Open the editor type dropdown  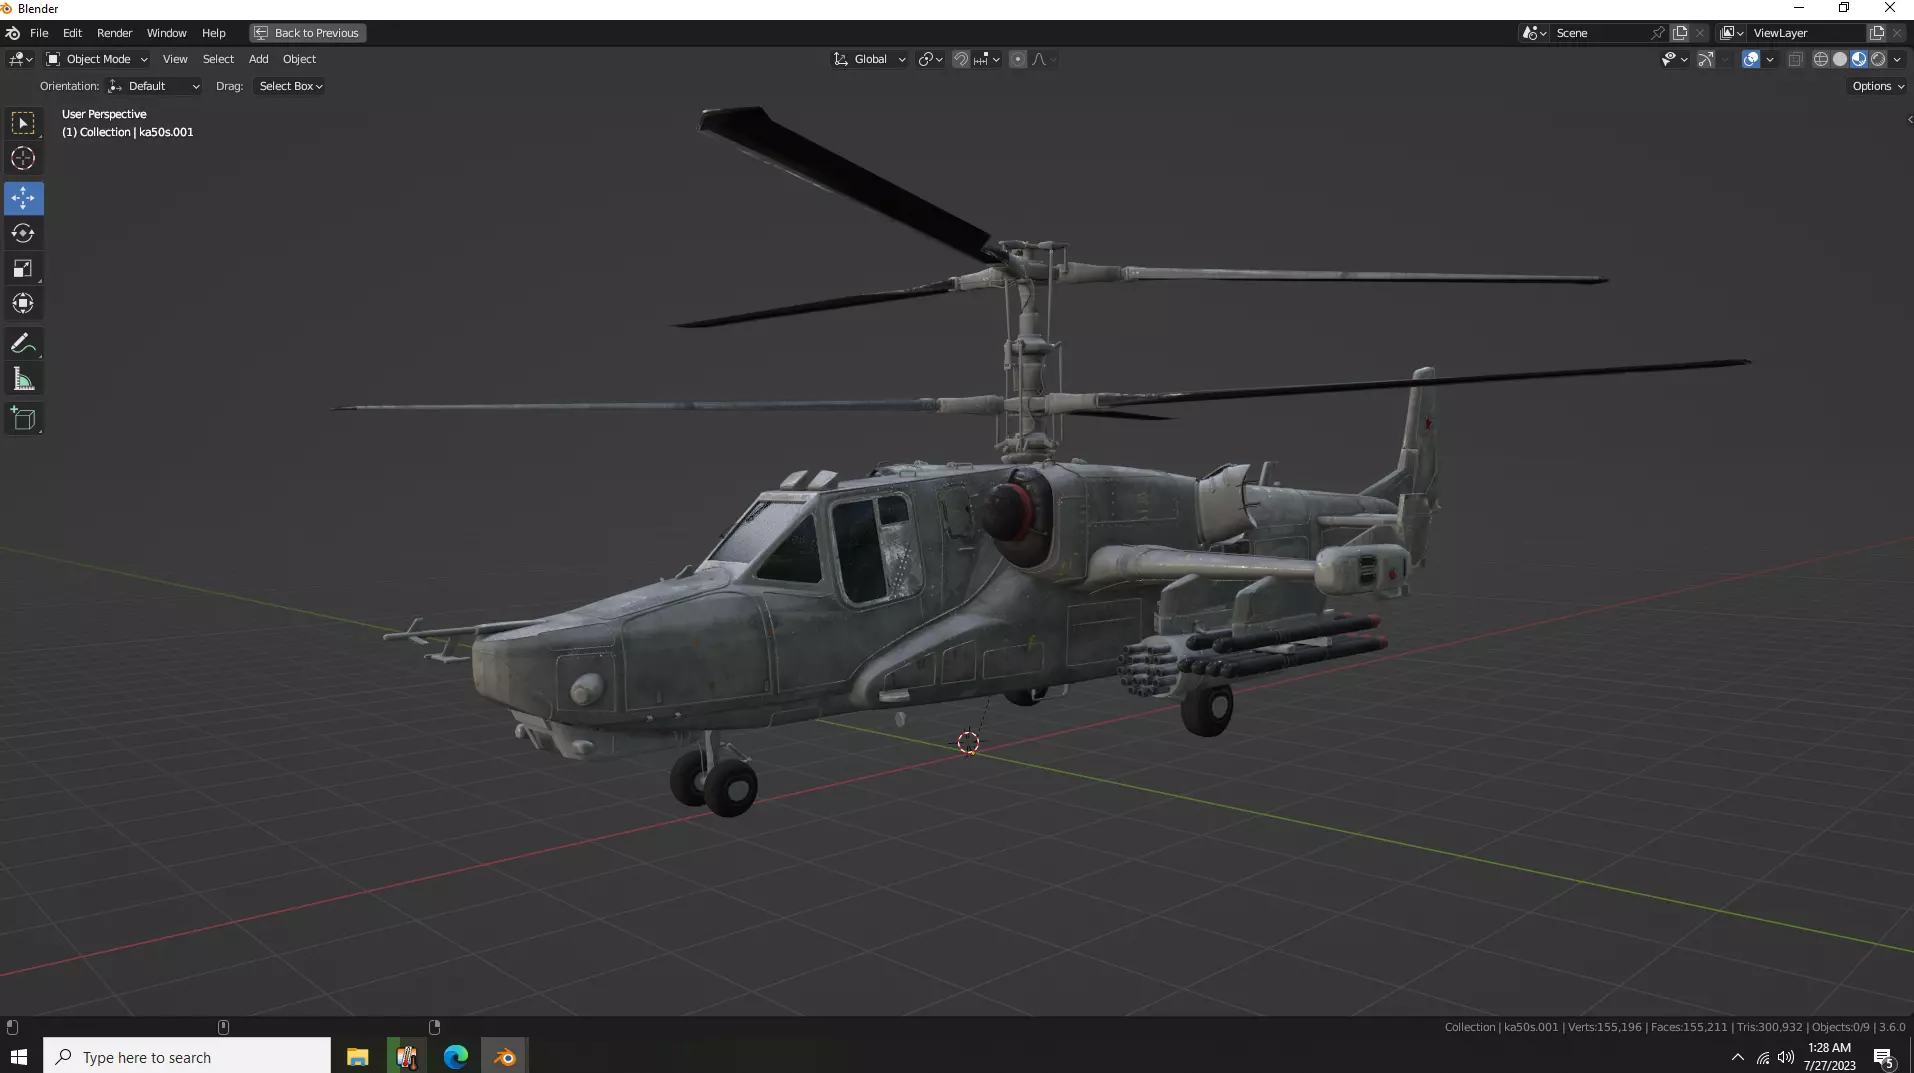(20, 59)
